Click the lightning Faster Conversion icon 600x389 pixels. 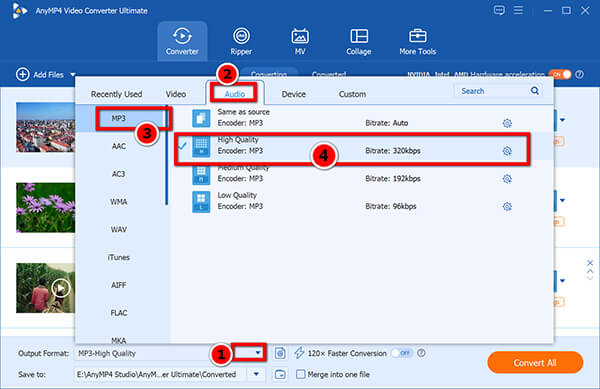click(299, 353)
